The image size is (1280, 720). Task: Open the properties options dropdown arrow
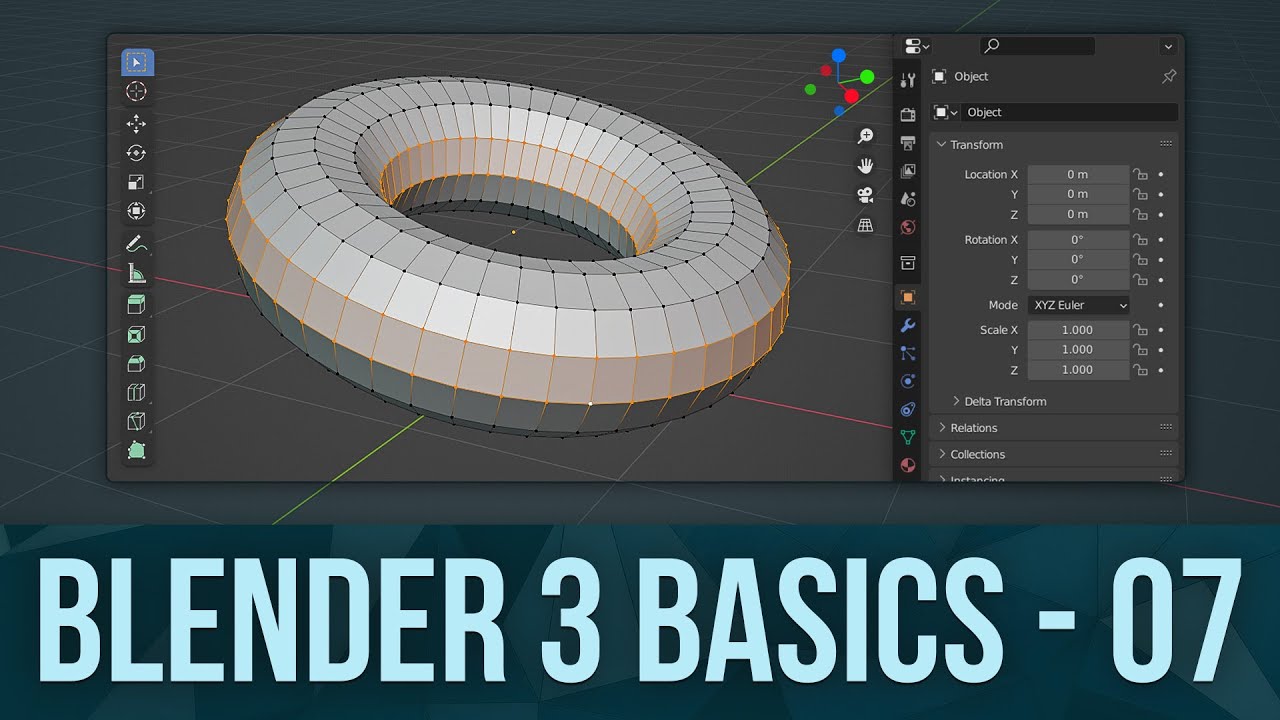1168,46
